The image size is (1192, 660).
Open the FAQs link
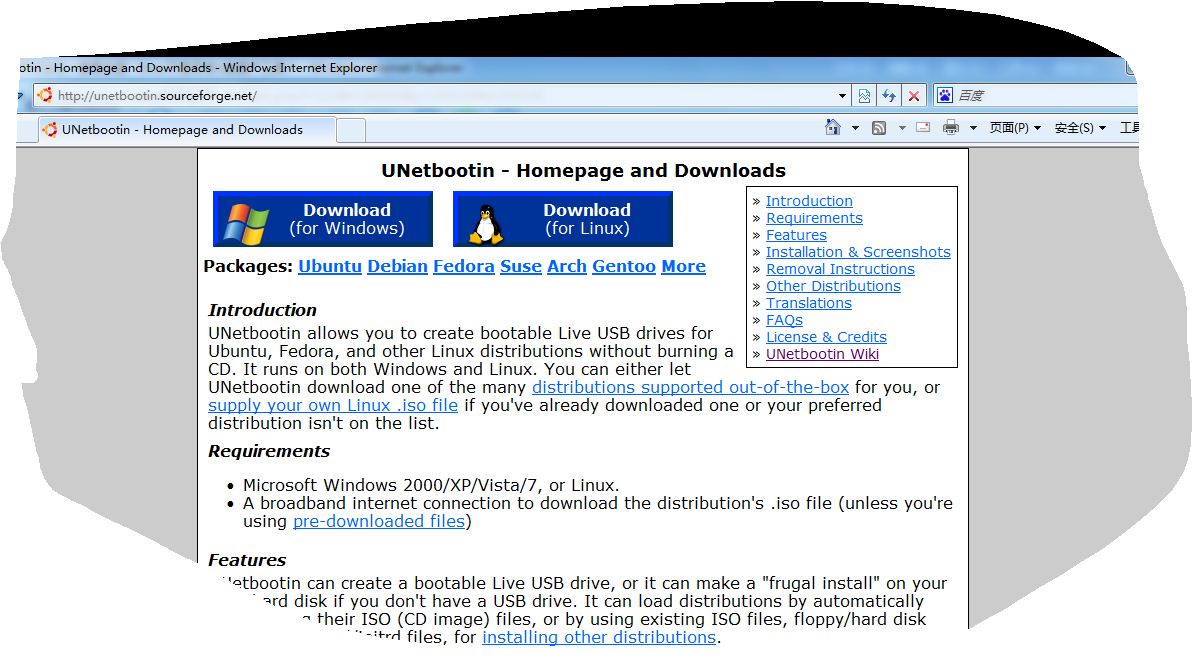tap(785, 320)
